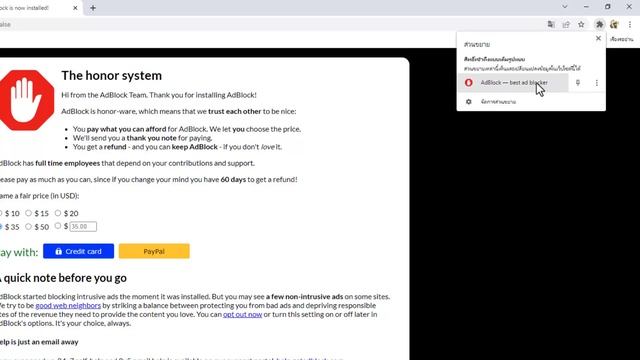Click the address bar
640x360 pixels.
coord(269,24)
